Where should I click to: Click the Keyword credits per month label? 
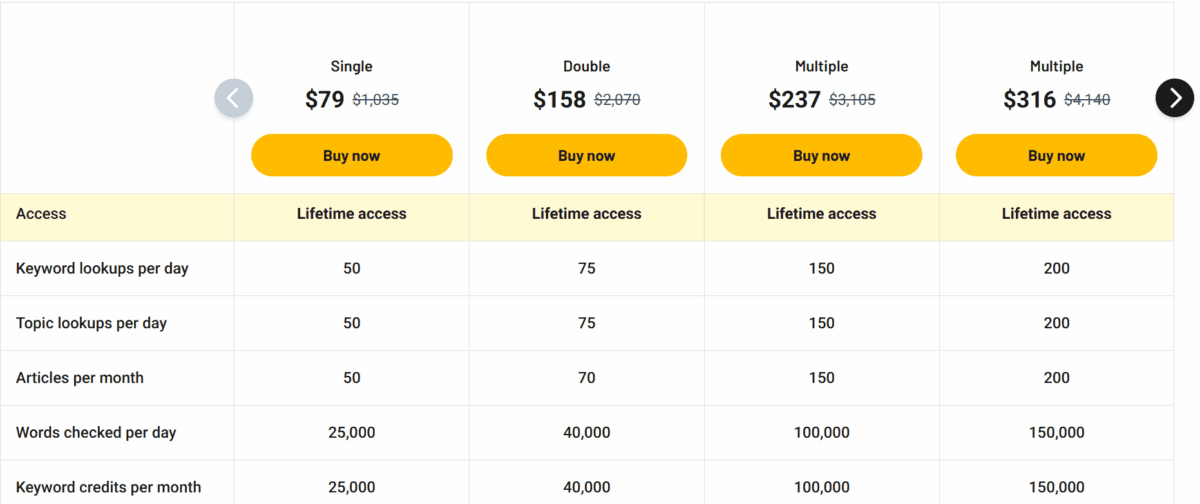[108, 487]
